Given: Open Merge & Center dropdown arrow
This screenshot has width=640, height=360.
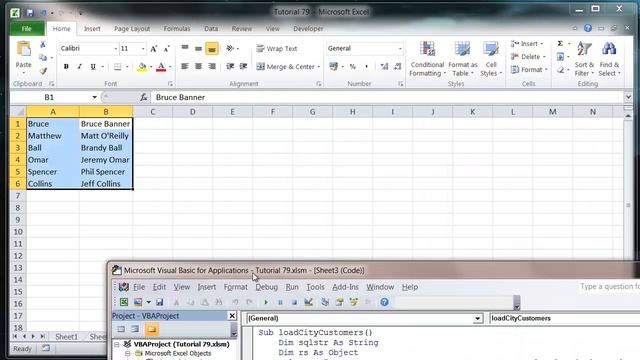Looking at the screenshot, I should pos(319,67).
